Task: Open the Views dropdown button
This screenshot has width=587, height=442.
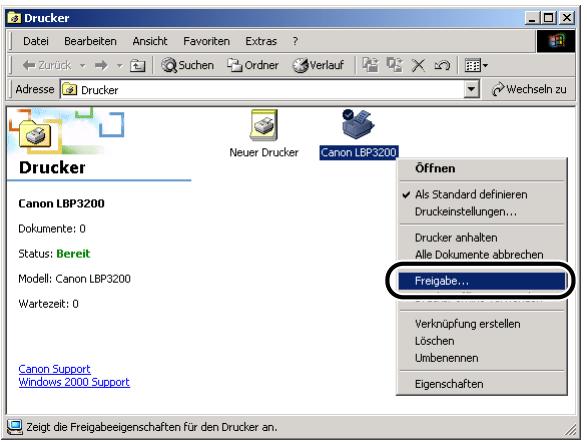Action: [476, 65]
